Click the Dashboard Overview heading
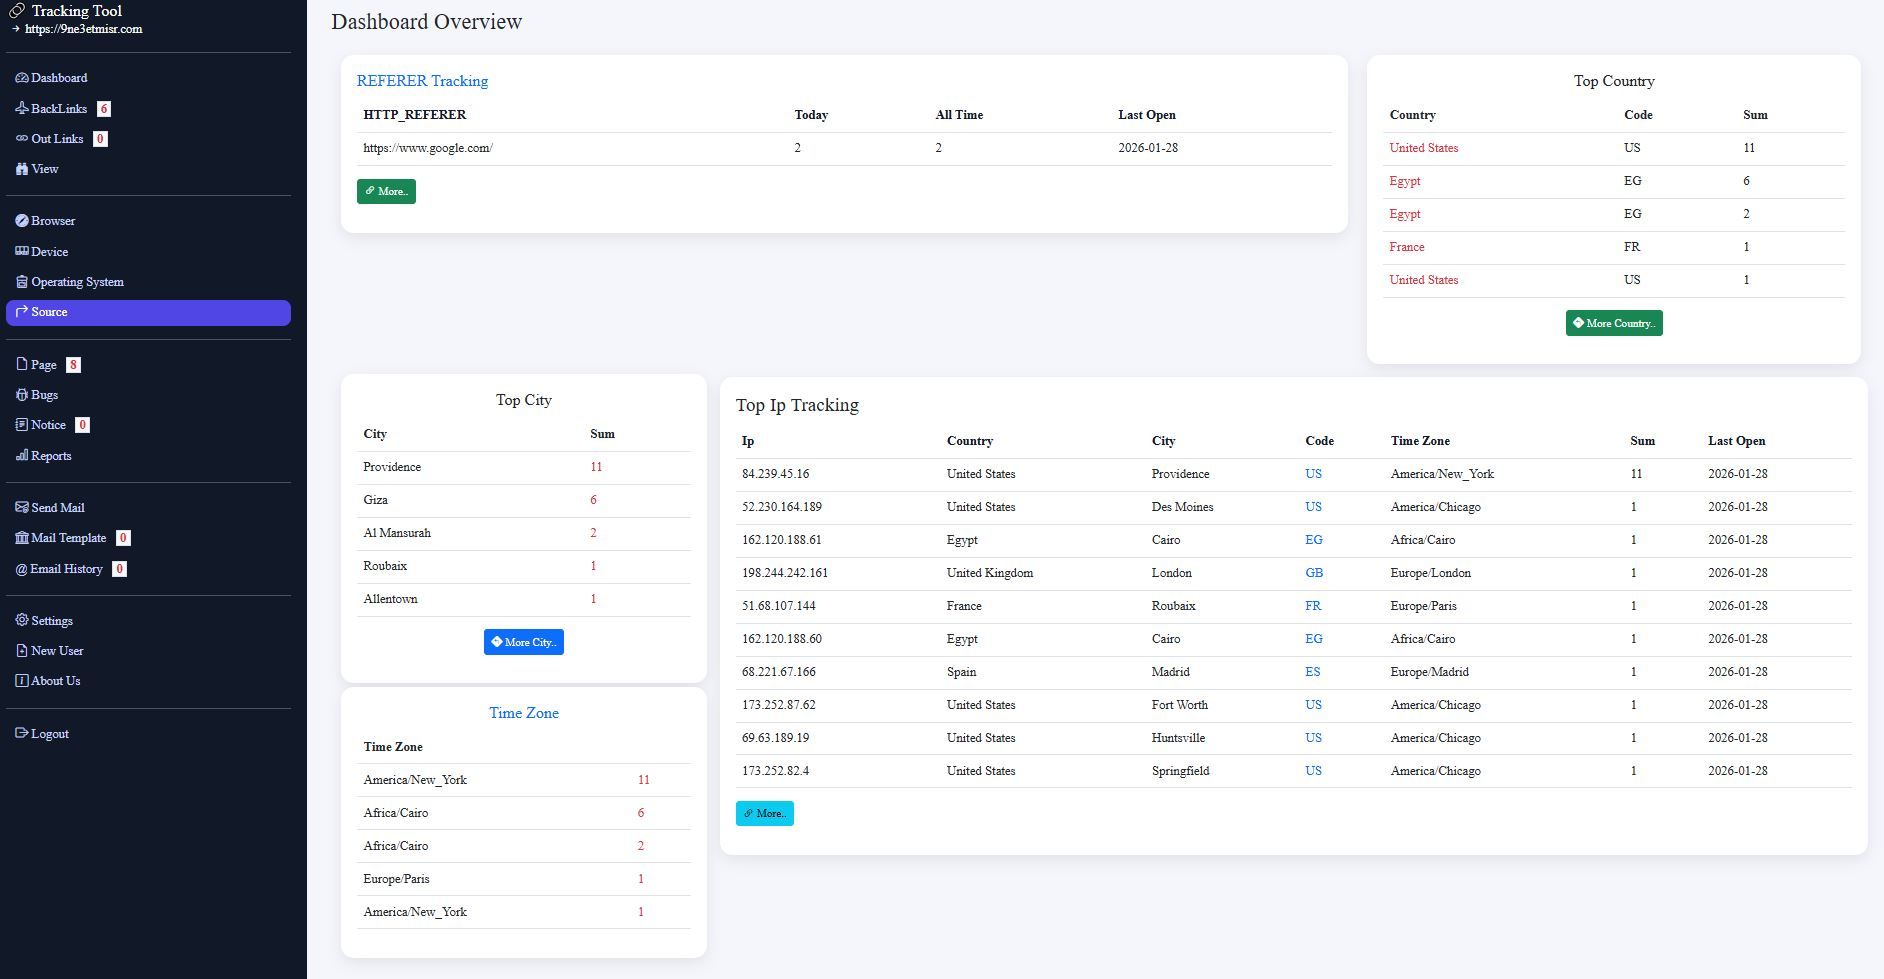Image resolution: width=1884 pixels, height=979 pixels. 427,22
